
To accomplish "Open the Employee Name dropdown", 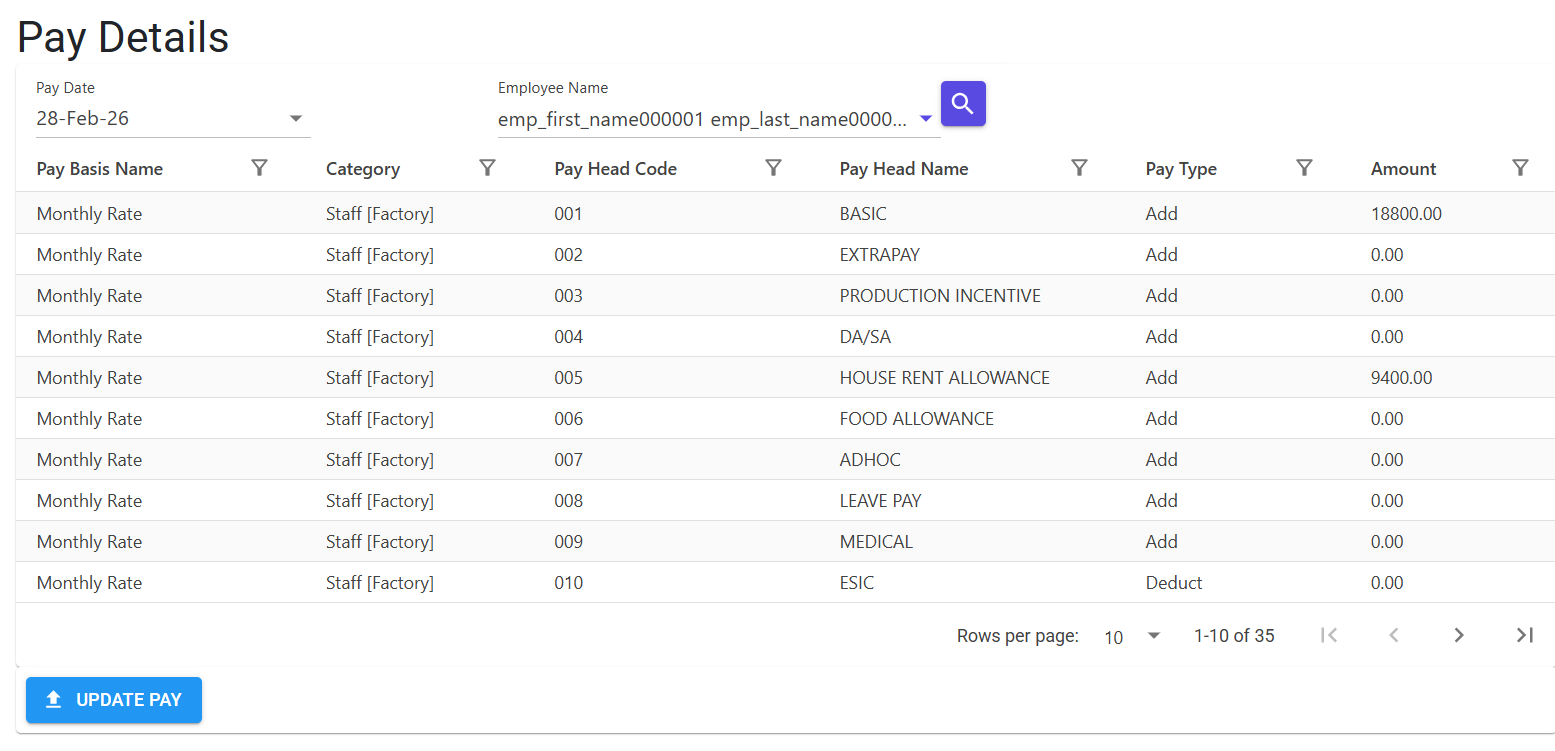I will pyautogui.click(x=717, y=119).
